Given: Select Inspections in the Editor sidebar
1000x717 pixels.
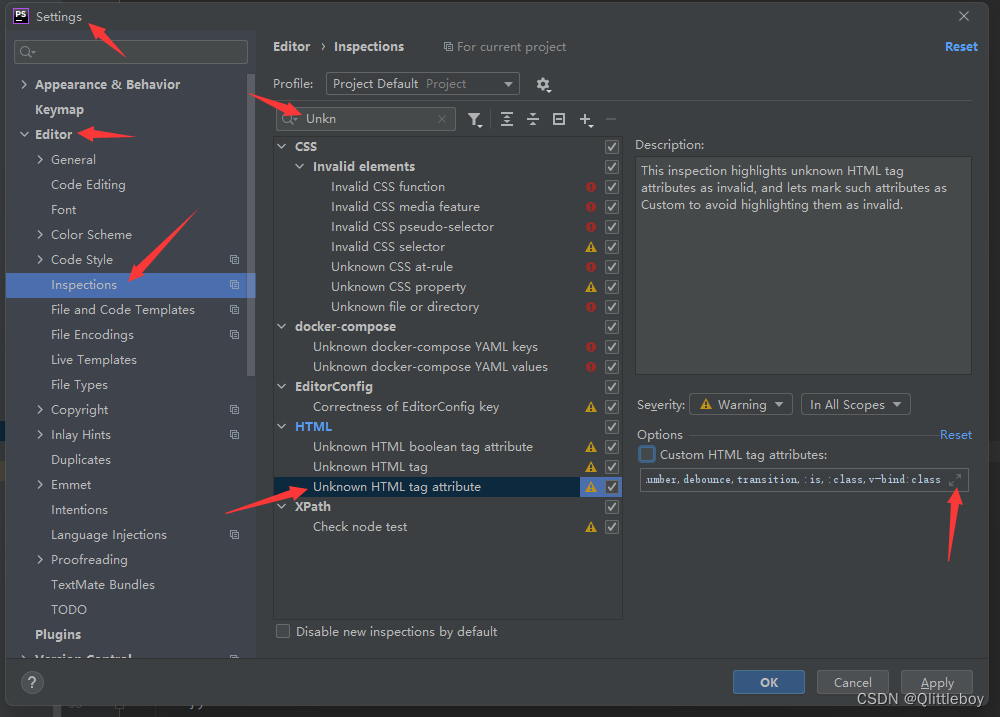Looking at the screenshot, I should [x=85, y=284].
